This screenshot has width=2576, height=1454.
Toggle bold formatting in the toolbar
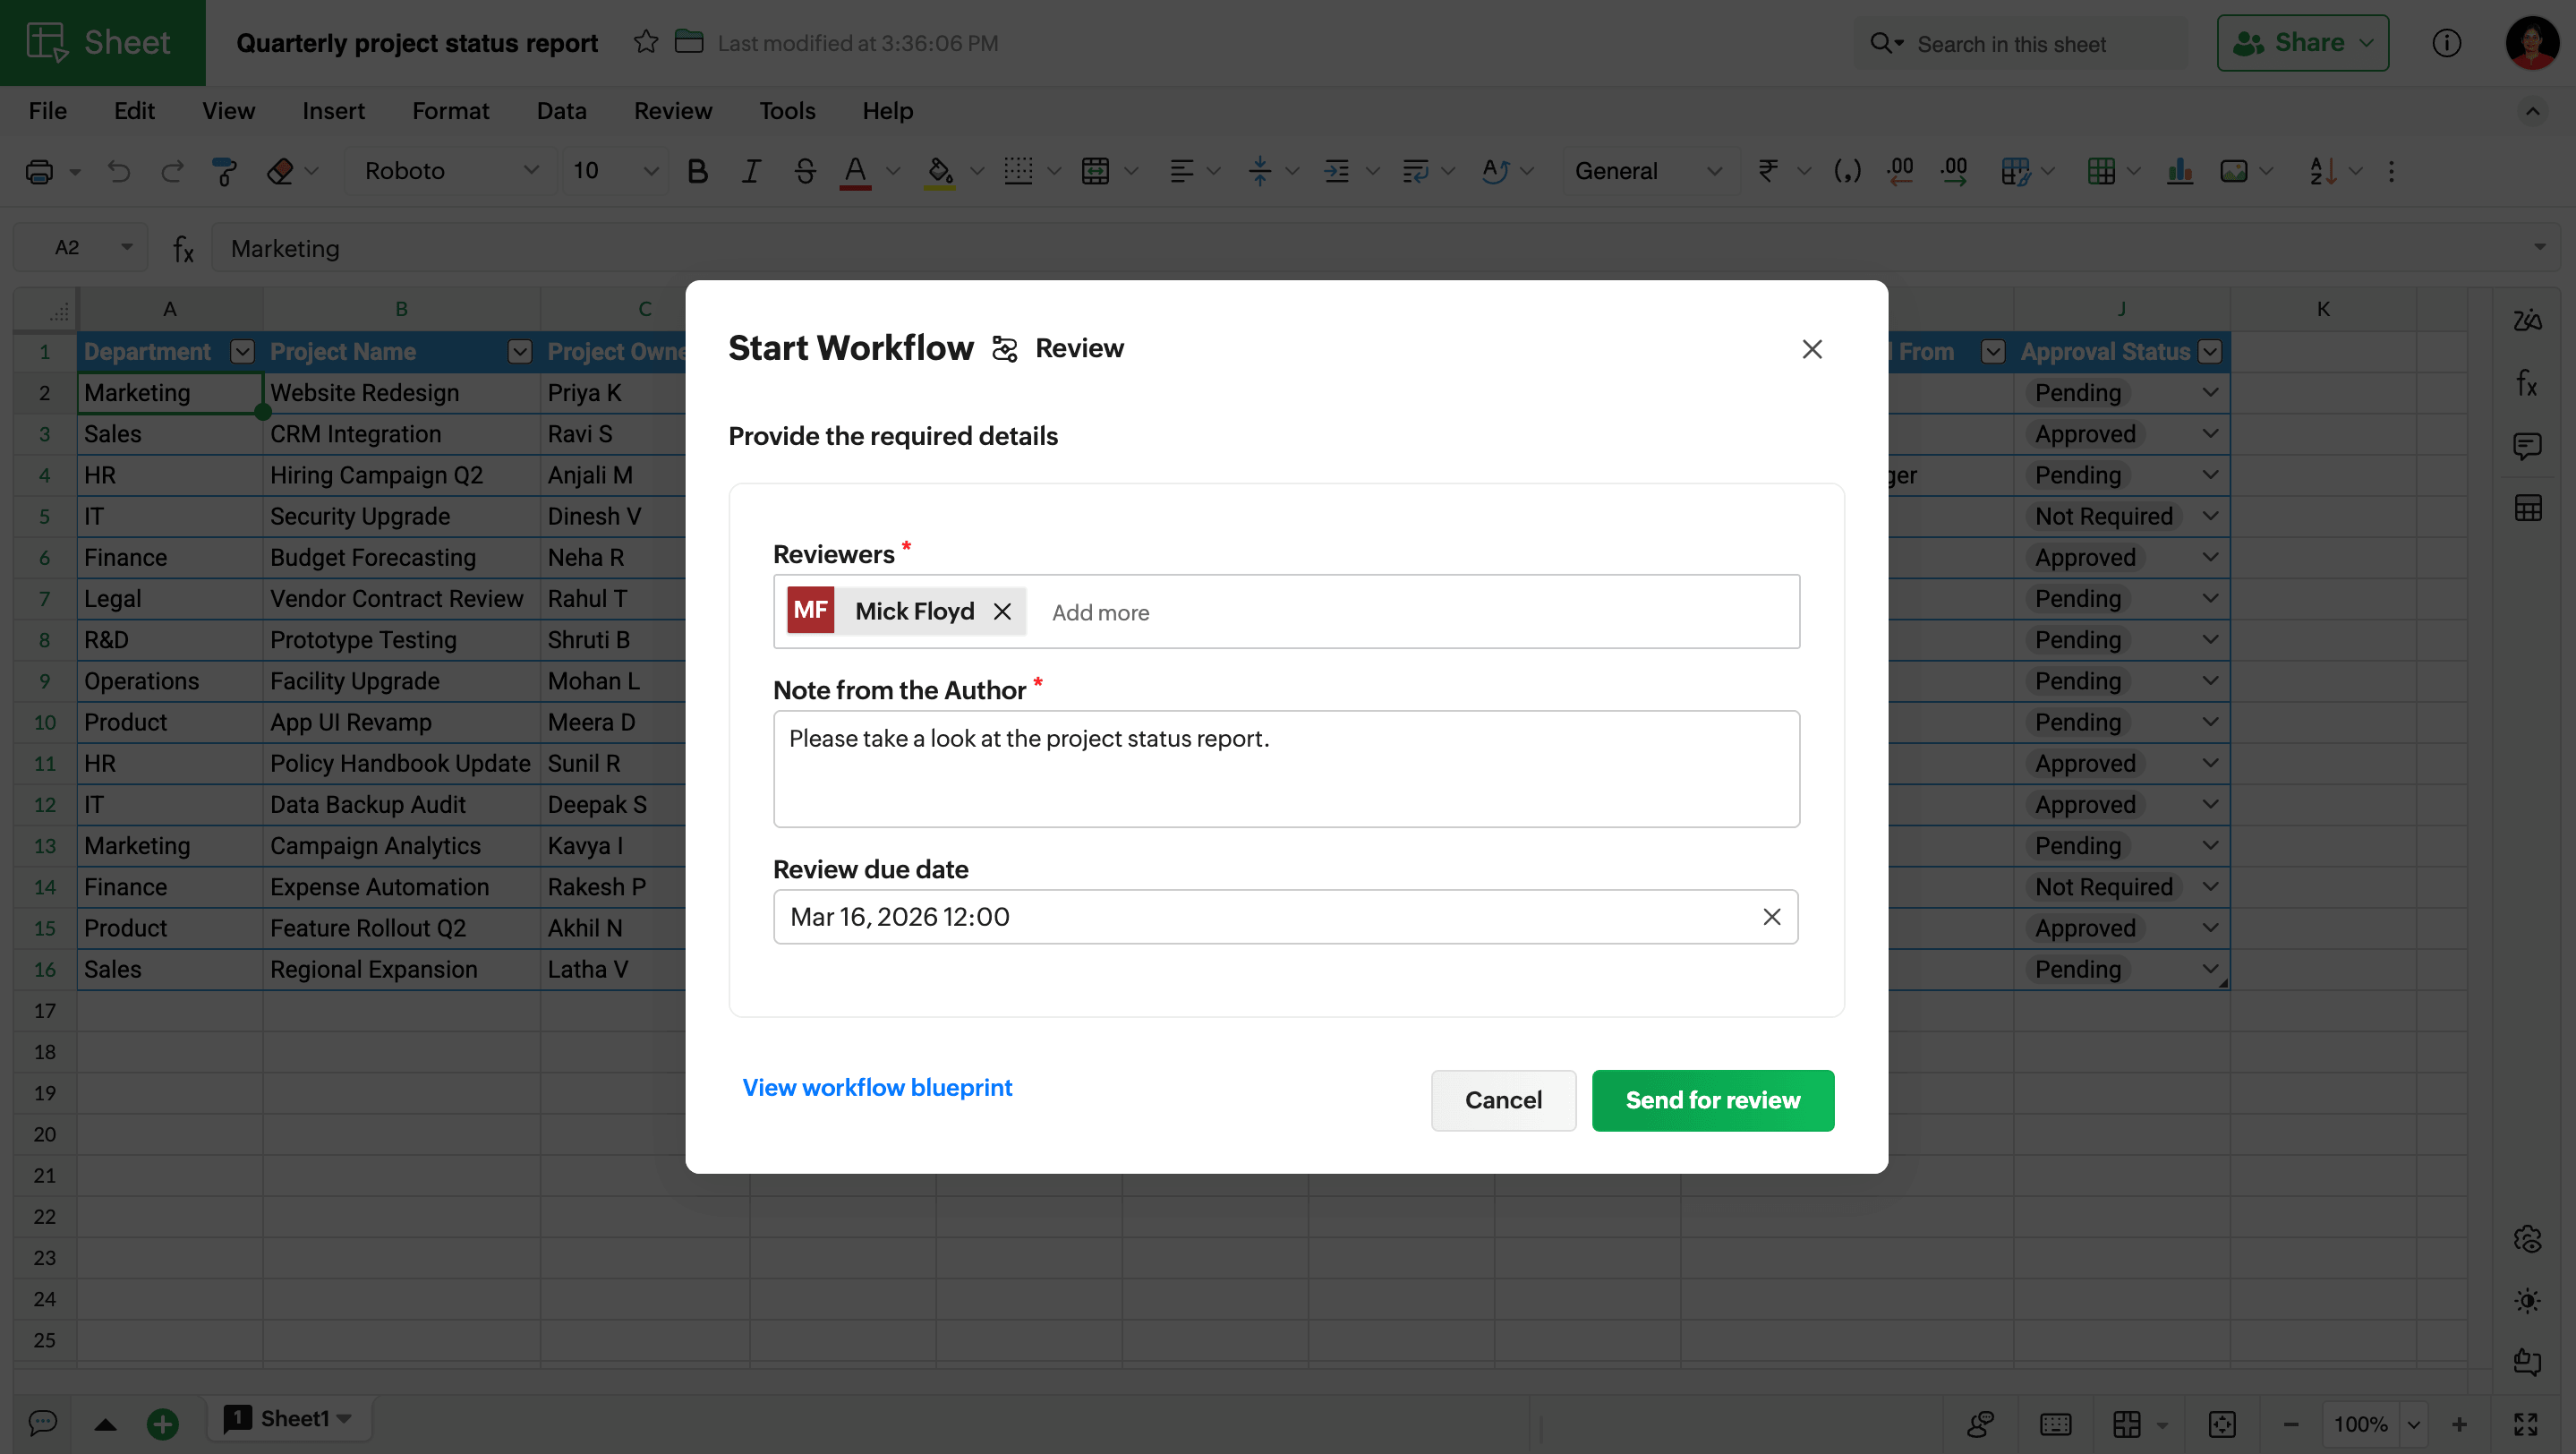tap(697, 171)
